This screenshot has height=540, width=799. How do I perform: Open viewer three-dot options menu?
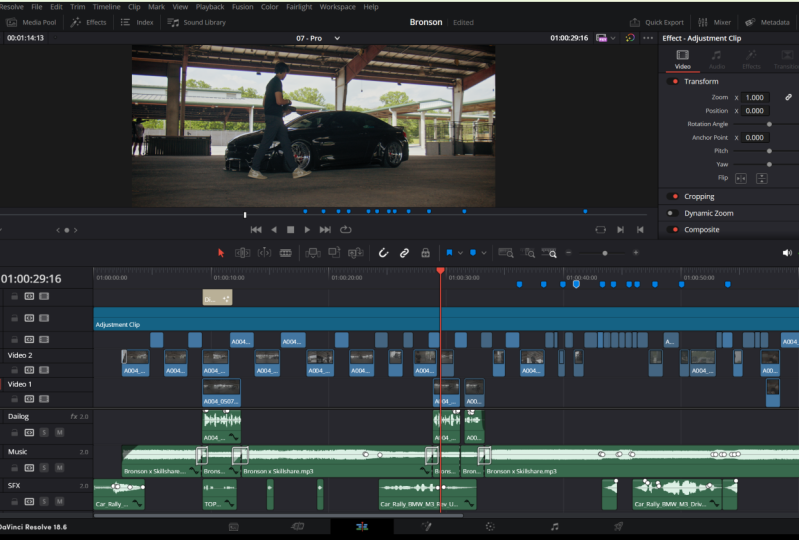[648, 38]
